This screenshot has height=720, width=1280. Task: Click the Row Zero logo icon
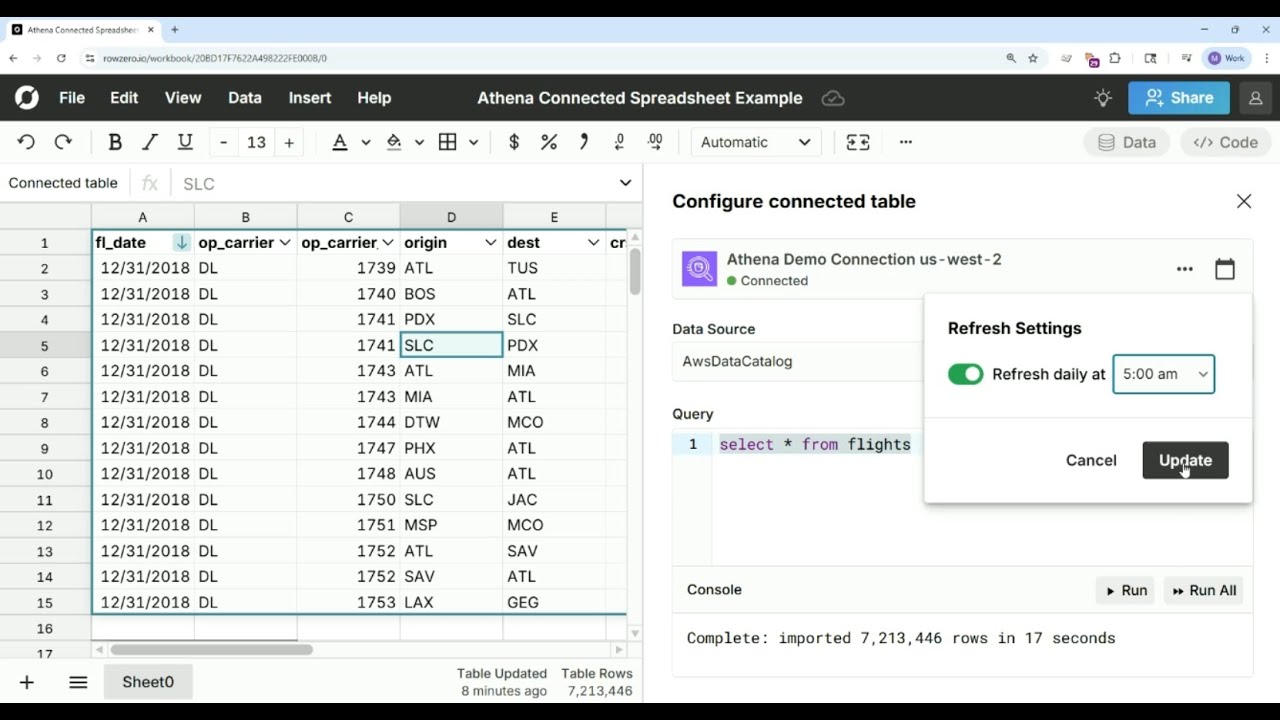click(27, 98)
